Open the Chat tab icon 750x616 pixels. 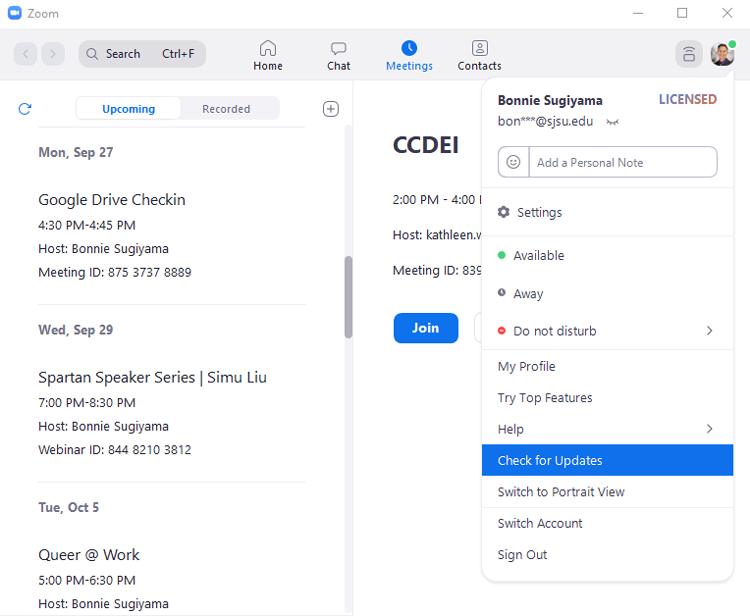[x=339, y=48]
